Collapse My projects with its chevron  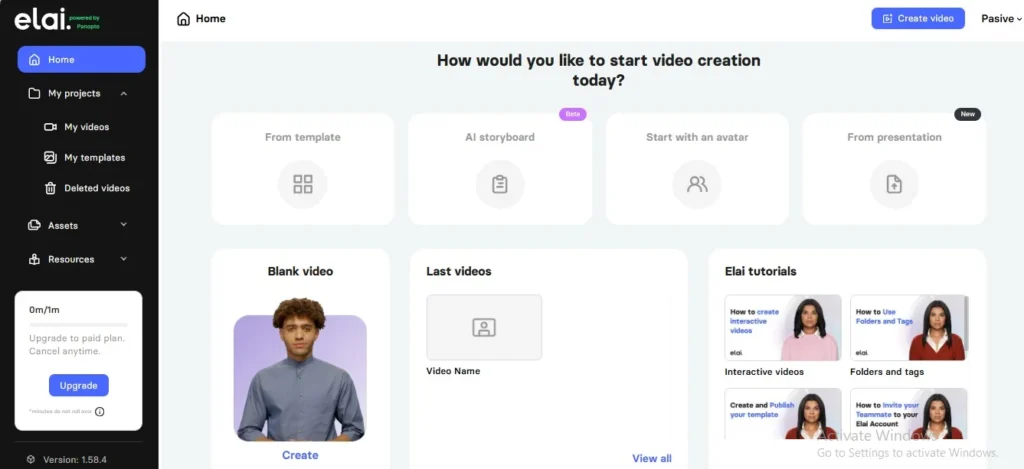pyautogui.click(x=124, y=93)
